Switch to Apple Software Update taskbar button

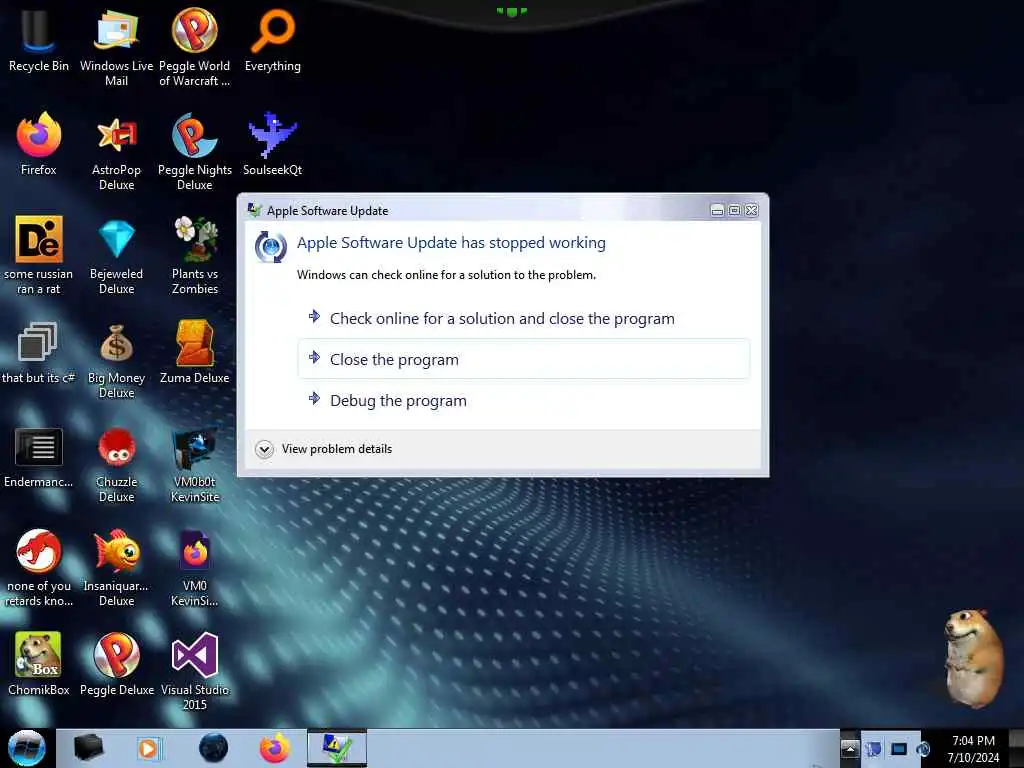coord(337,748)
